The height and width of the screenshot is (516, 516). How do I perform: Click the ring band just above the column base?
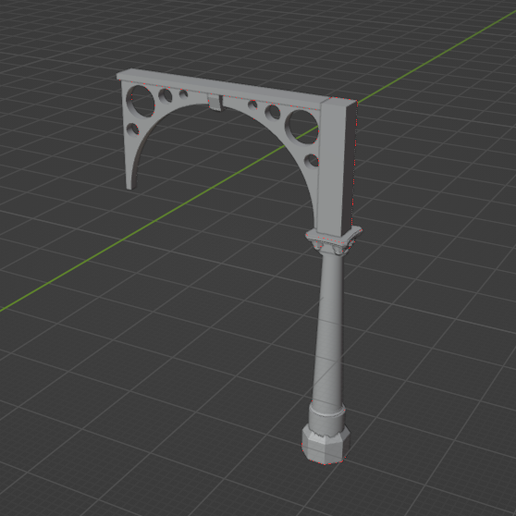point(326,419)
